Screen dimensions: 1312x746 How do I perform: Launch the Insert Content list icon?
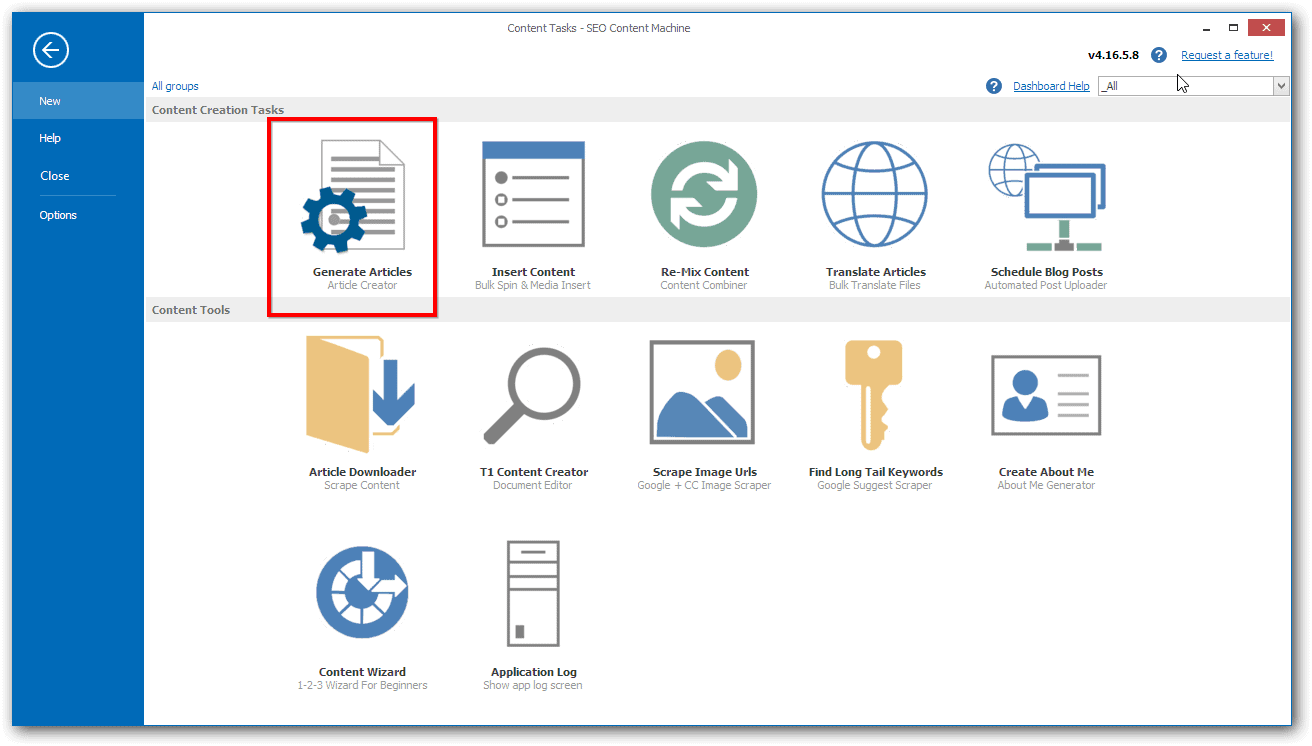click(533, 194)
